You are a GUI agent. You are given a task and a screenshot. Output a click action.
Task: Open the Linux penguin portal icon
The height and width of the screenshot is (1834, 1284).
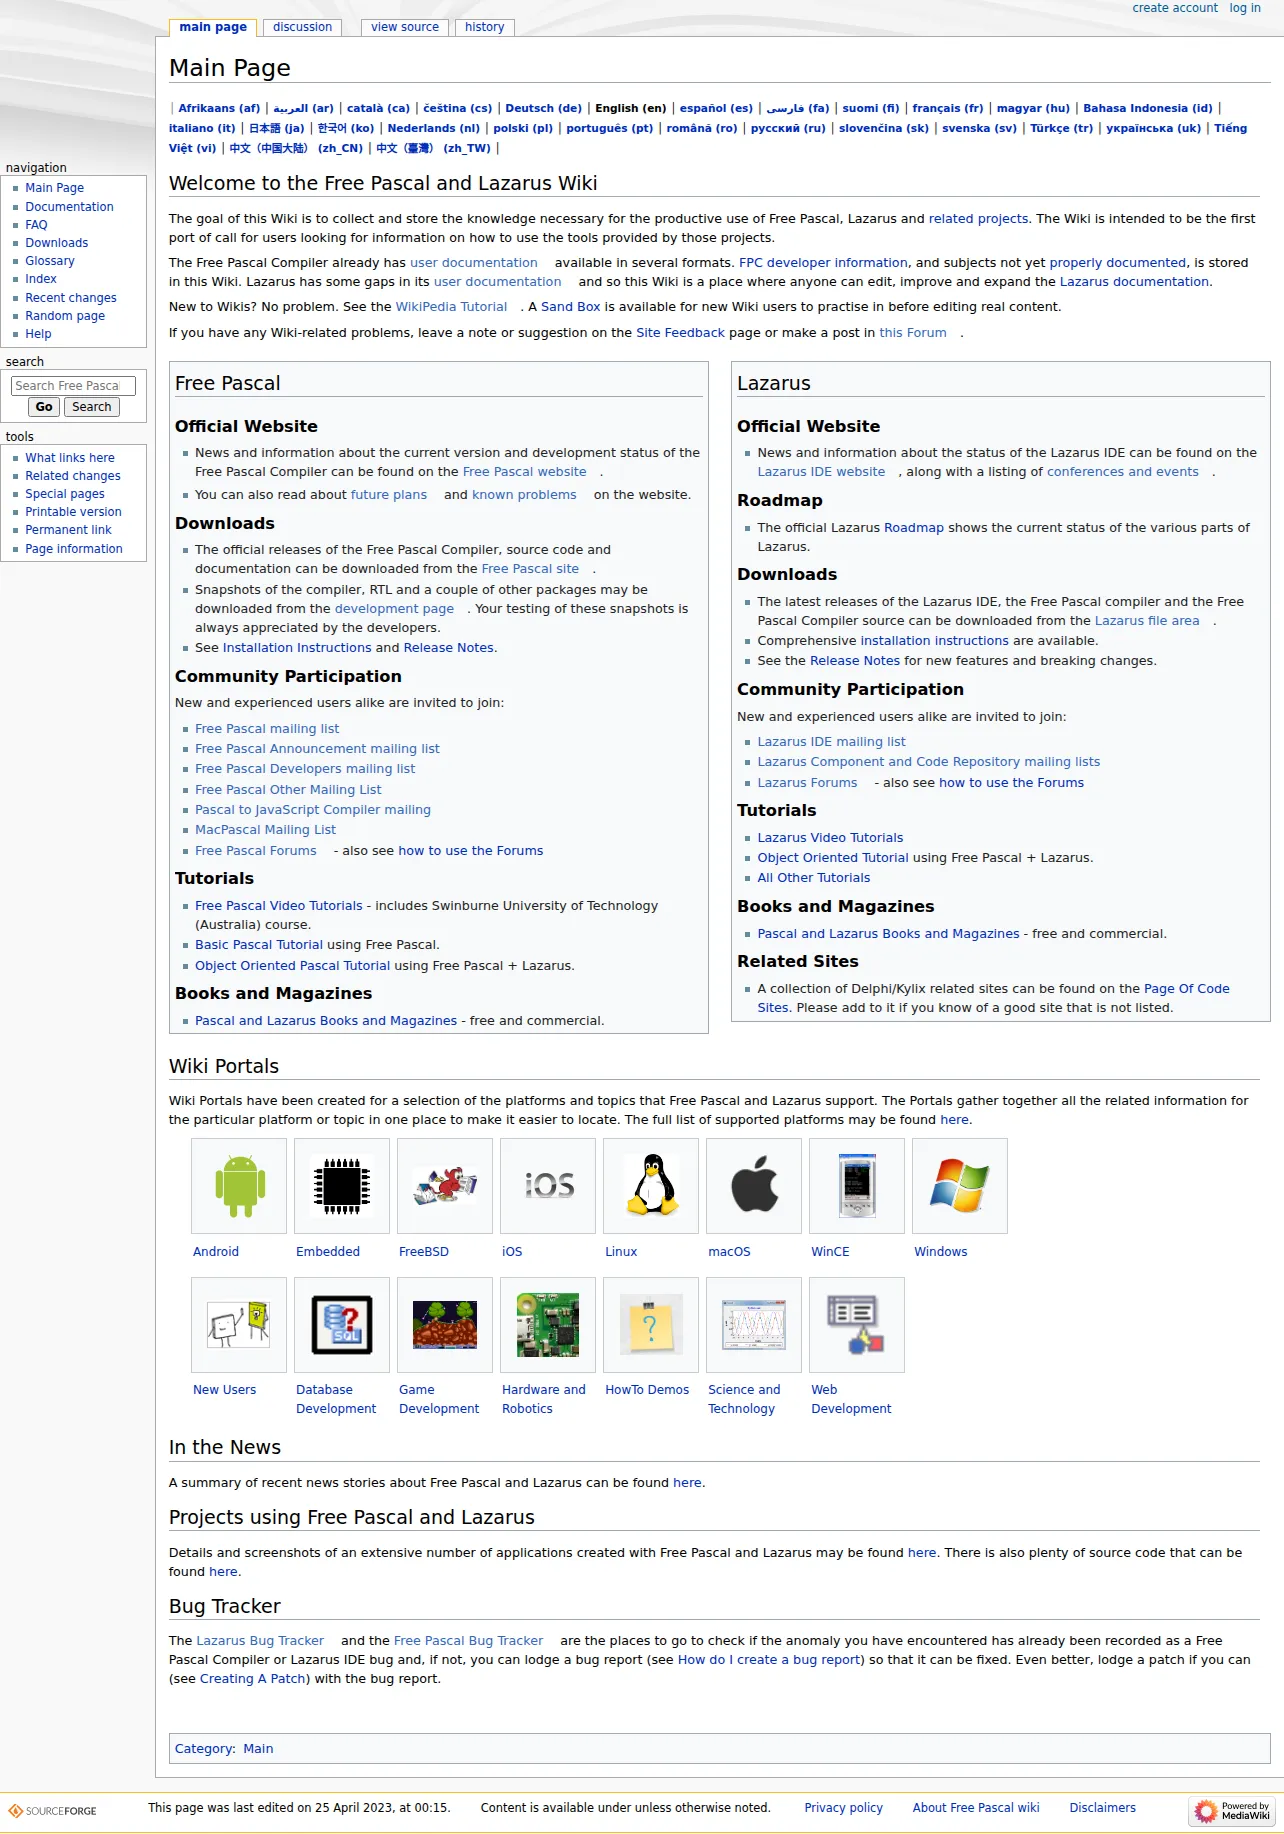[x=651, y=1186]
